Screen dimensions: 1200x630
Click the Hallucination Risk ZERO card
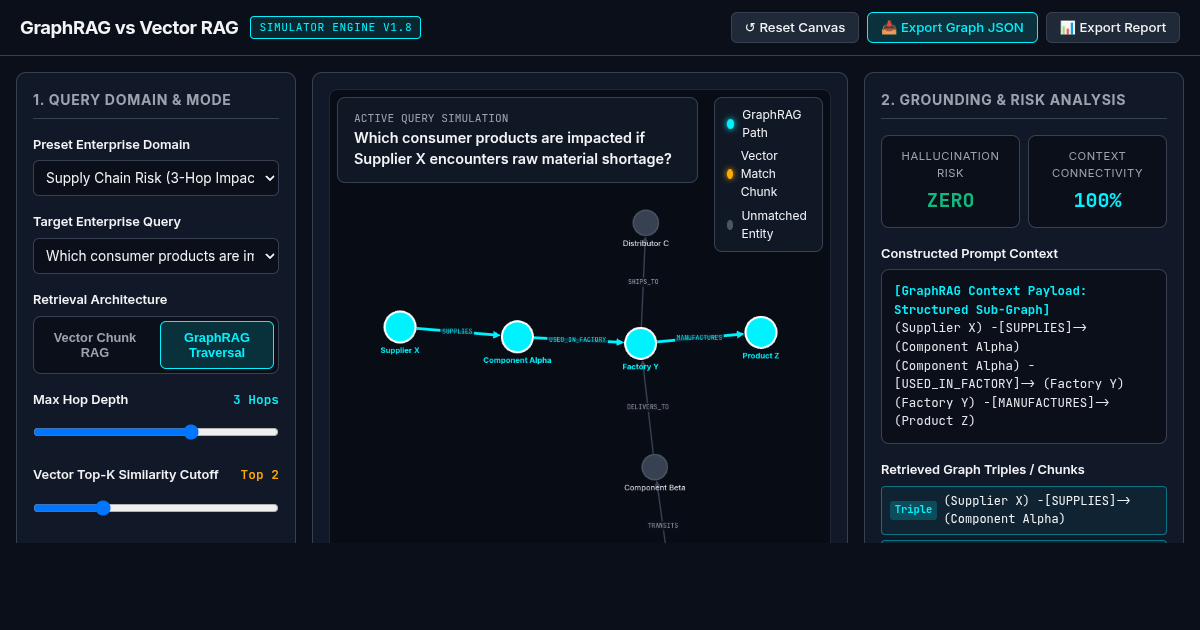pyautogui.click(x=950, y=181)
